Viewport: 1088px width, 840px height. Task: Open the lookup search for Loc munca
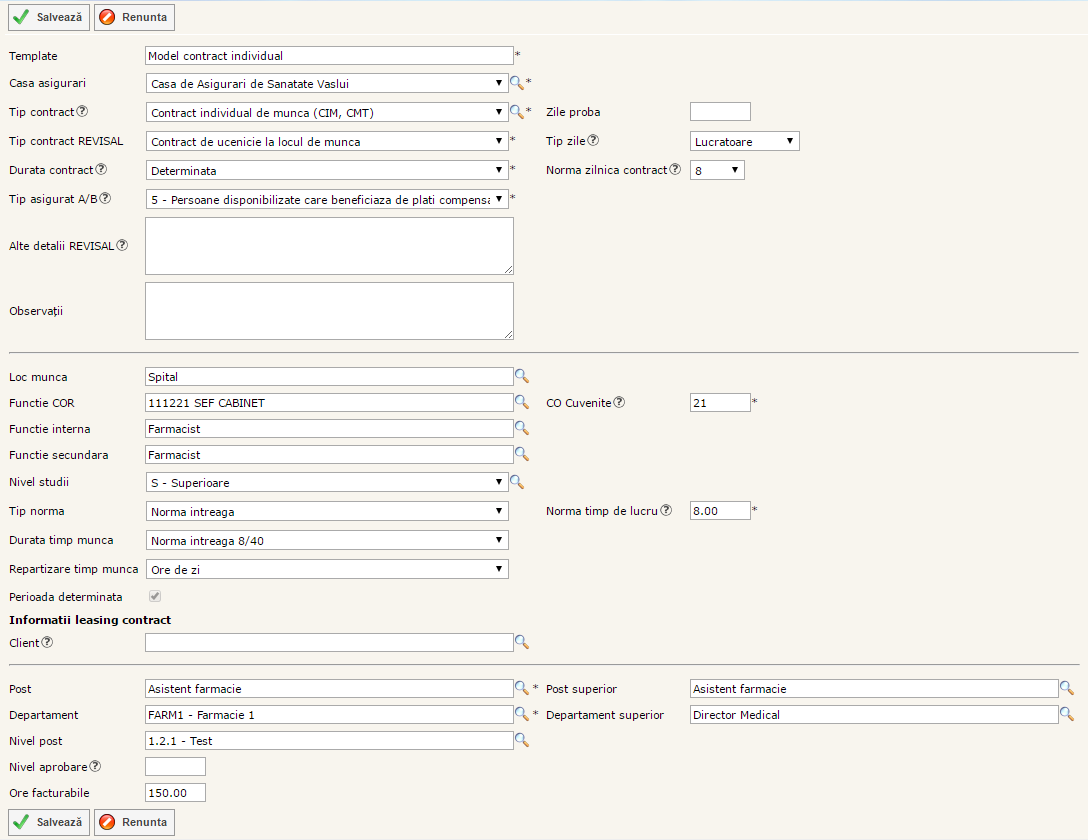coord(521,376)
